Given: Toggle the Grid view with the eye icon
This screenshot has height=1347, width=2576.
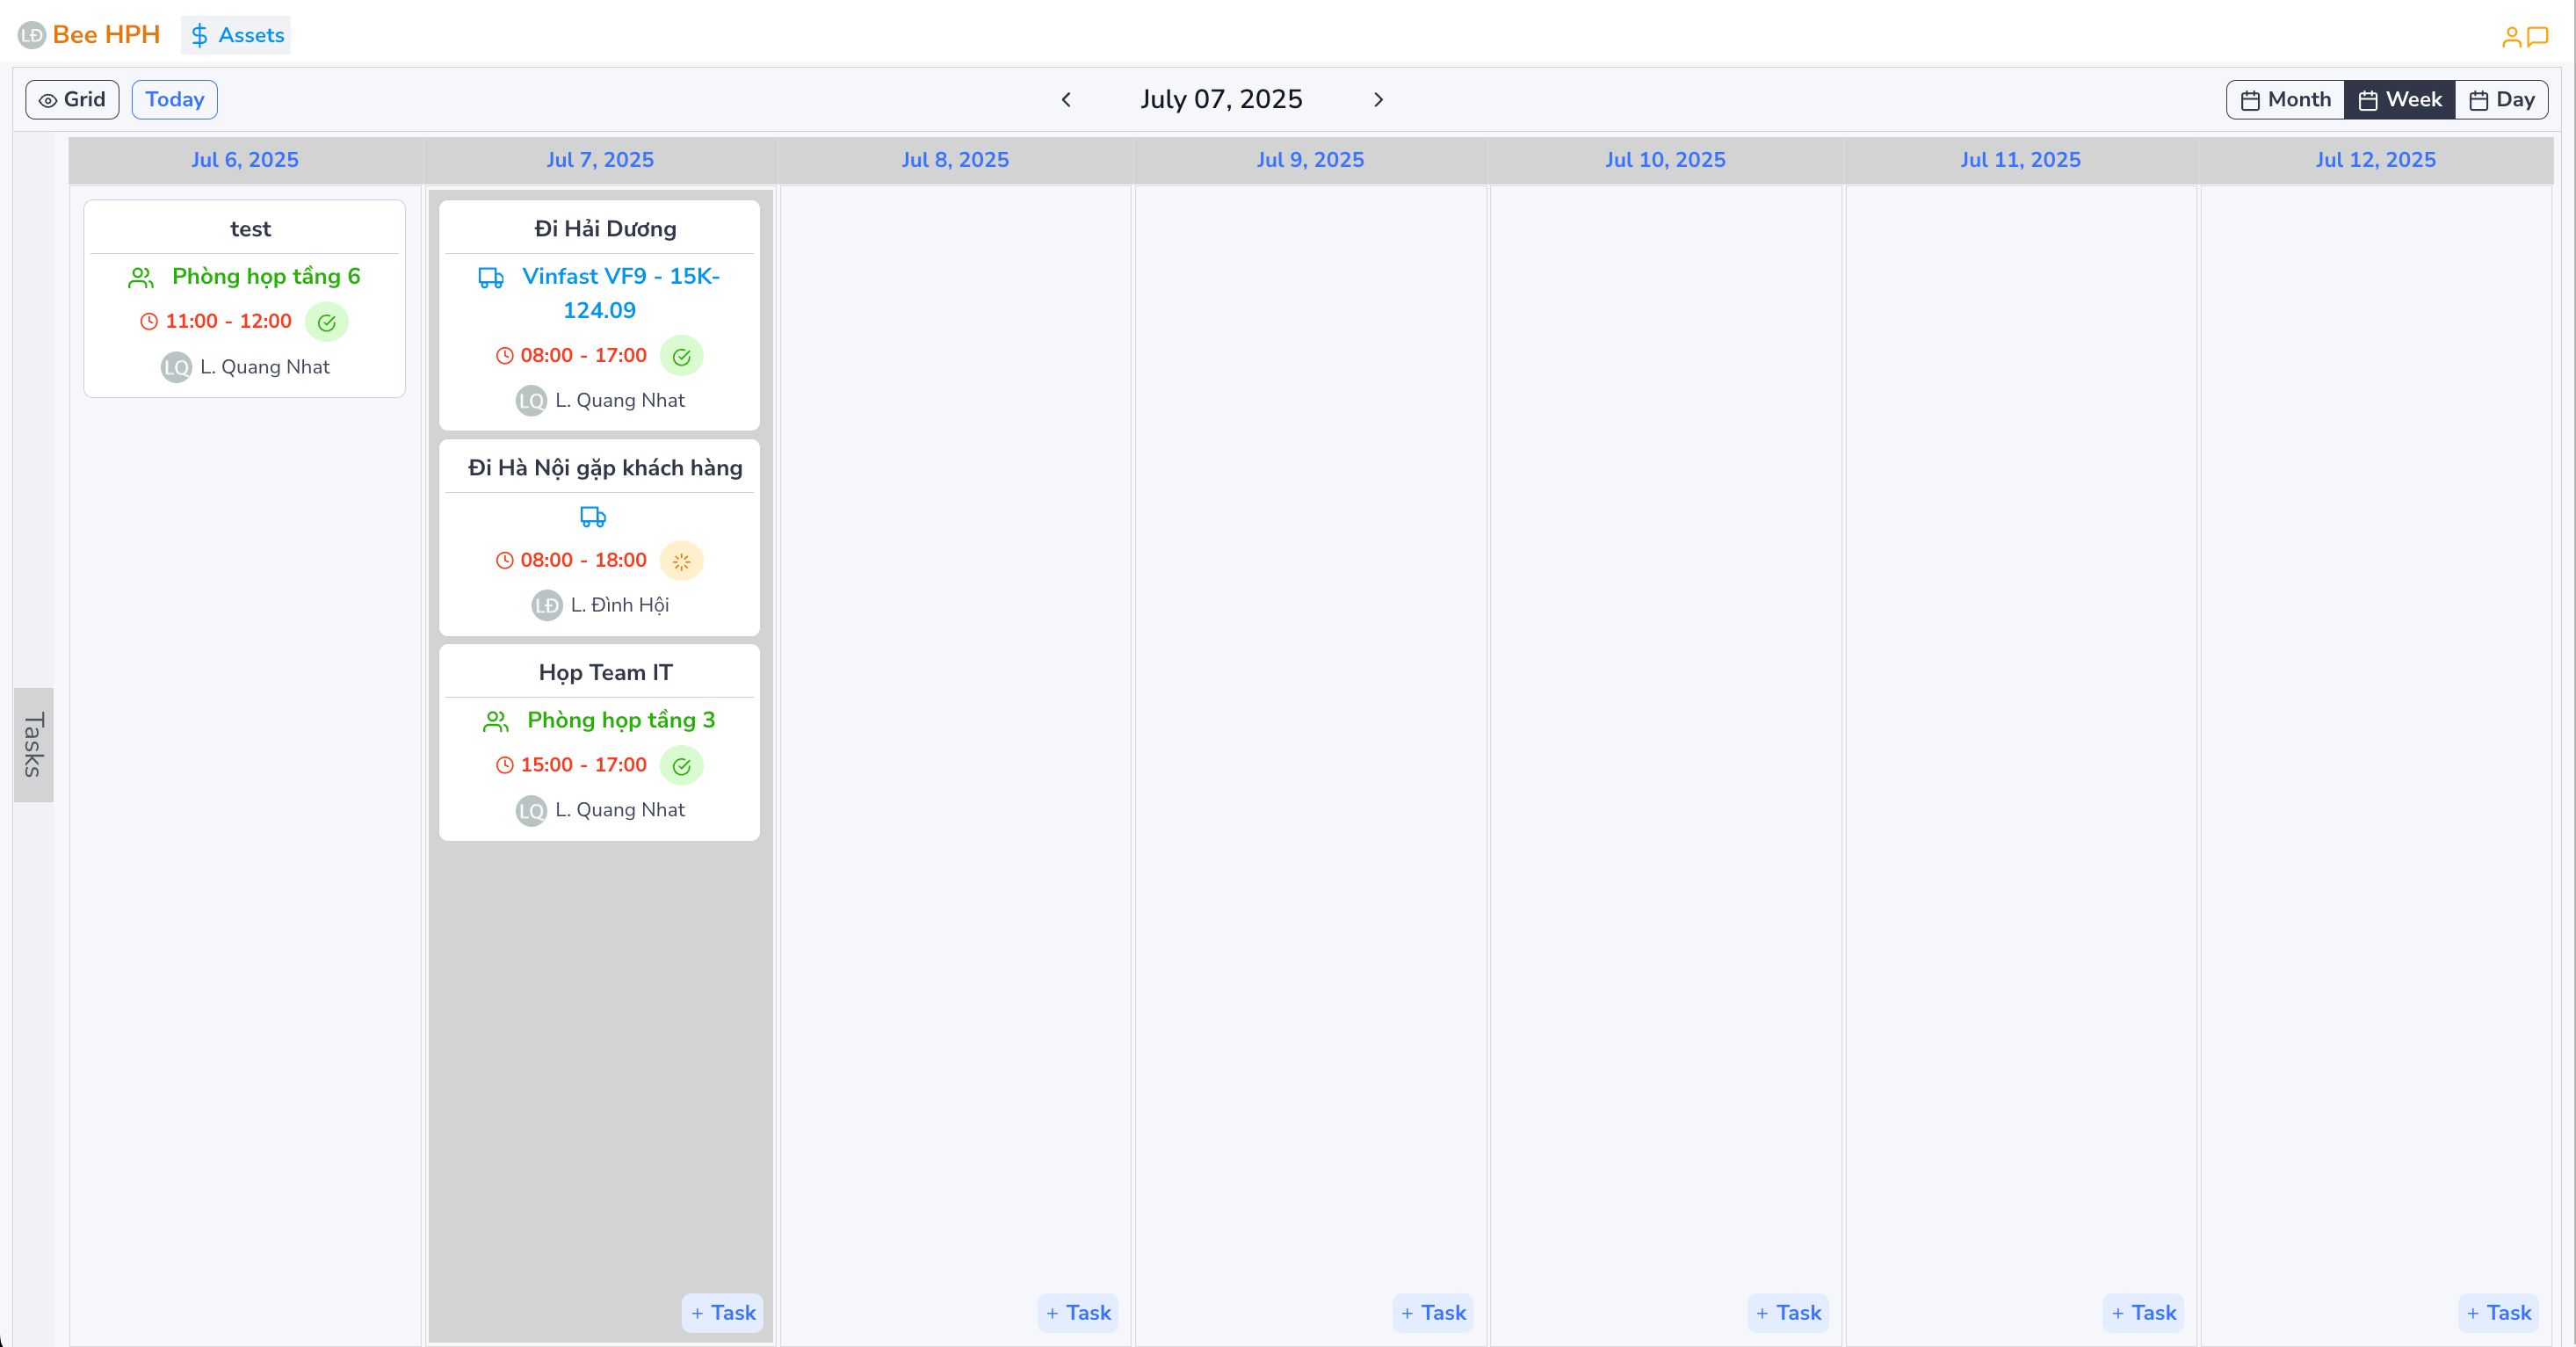Looking at the screenshot, I should coord(71,99).
